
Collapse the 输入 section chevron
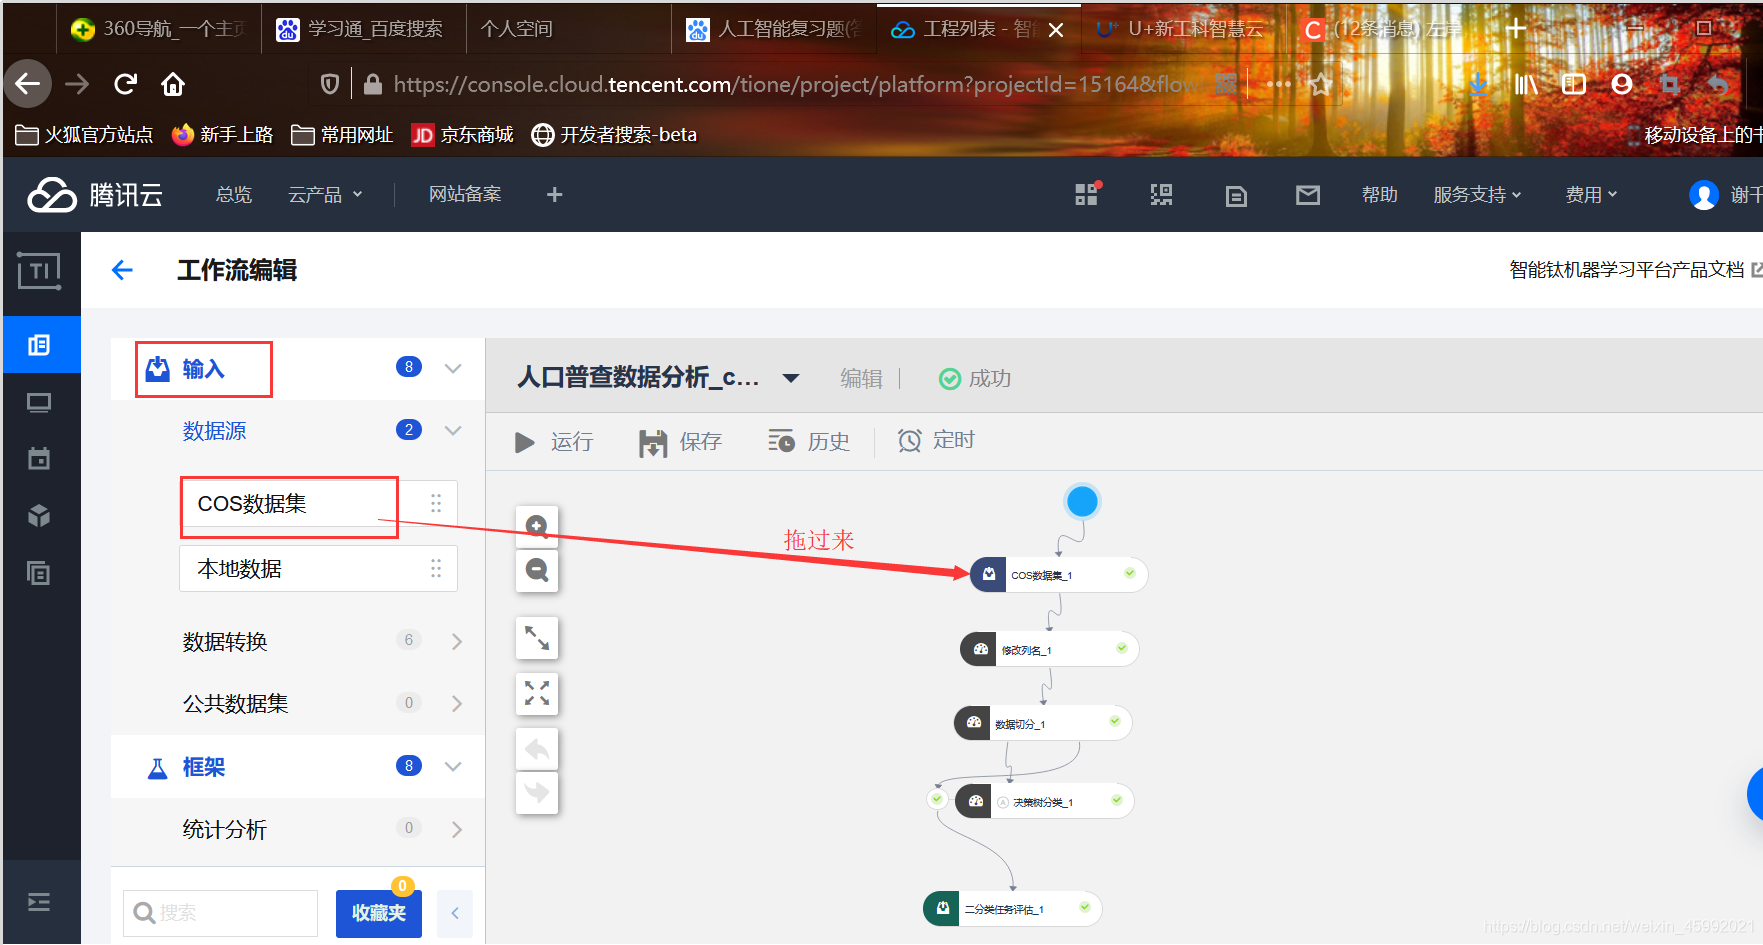point(453,368)
